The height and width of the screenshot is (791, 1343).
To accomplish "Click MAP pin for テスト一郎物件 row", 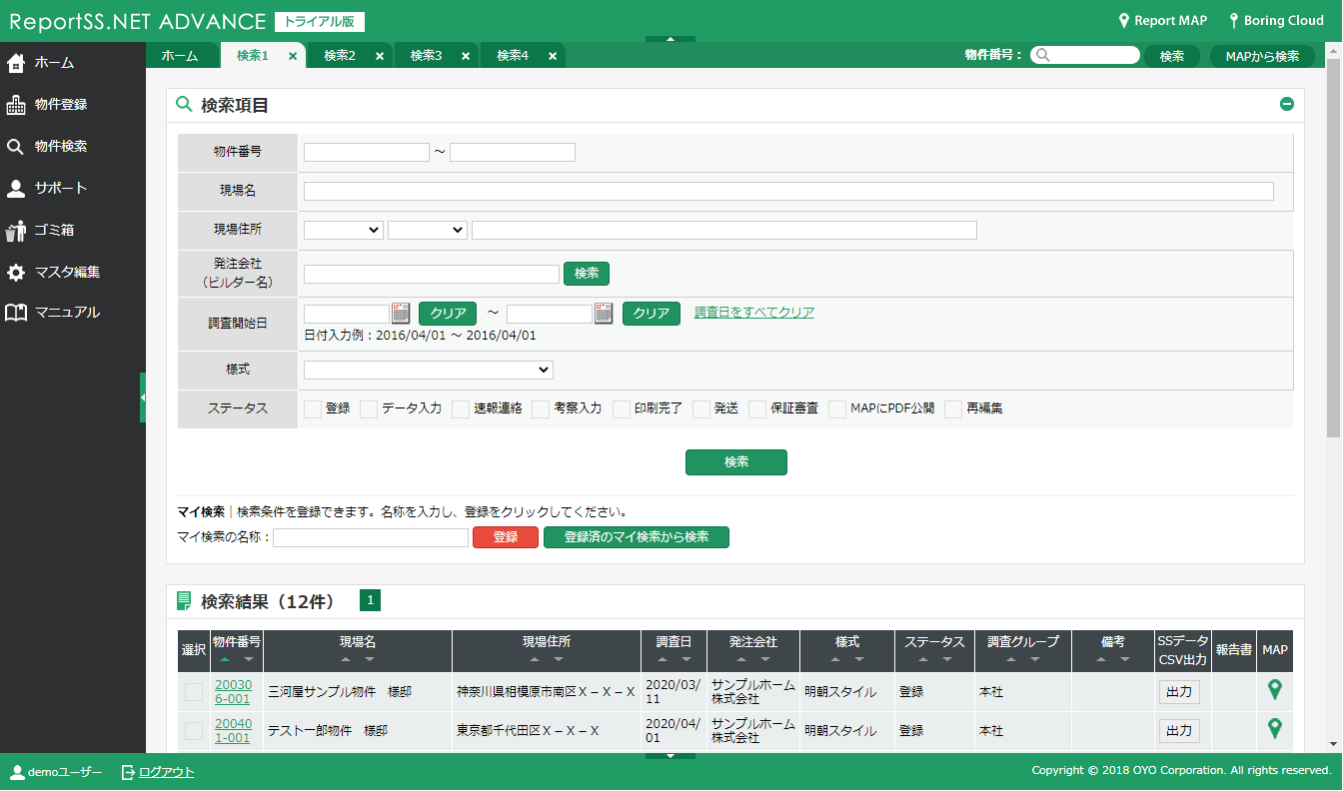I will 1274,728.
